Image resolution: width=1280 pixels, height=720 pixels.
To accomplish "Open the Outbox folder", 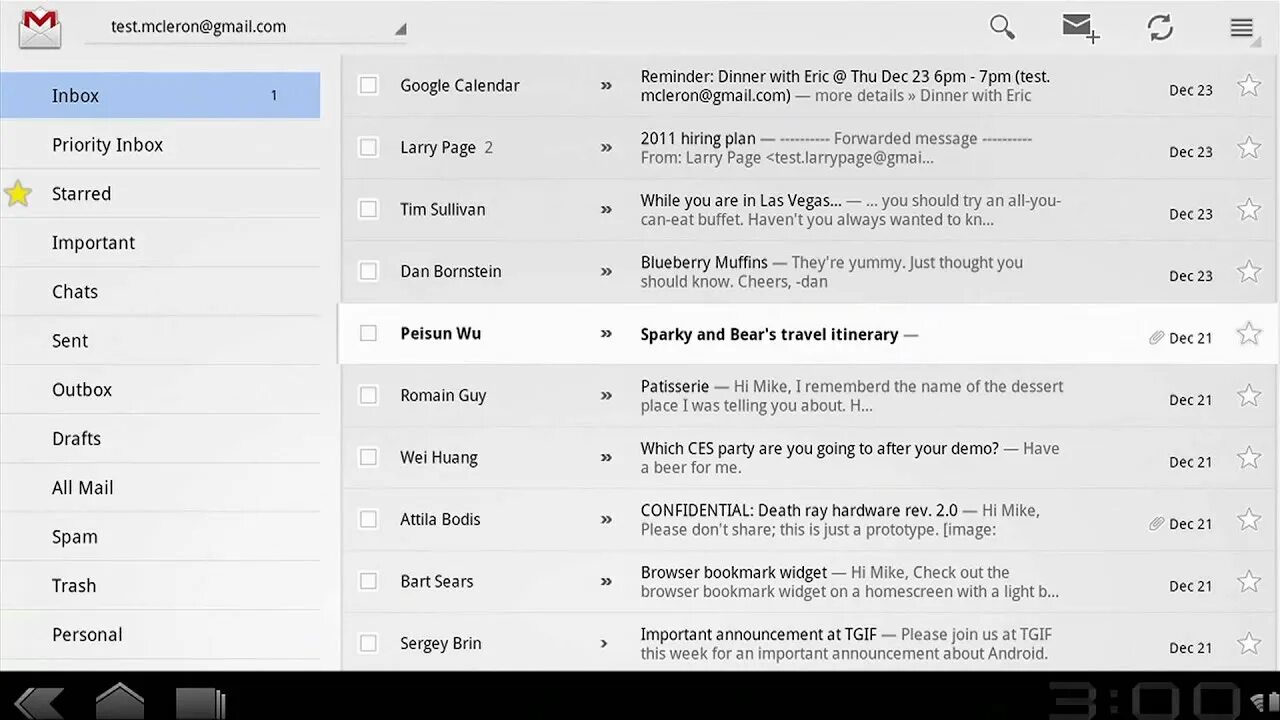I will pos(160,390).
